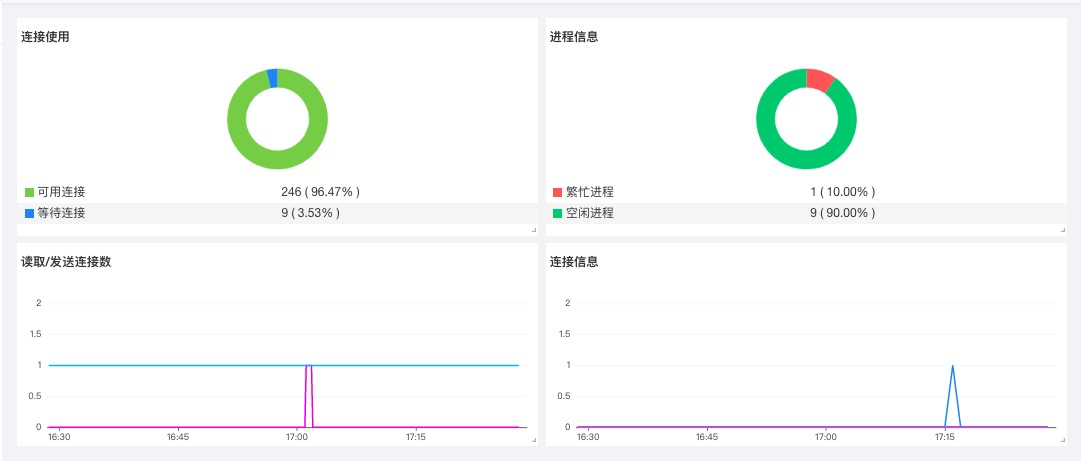Image resolution: width=1081 pixels, height=461 pixels.
Task: Toggle the 空闲进程 legend label
Action: [x=589, y=213]
